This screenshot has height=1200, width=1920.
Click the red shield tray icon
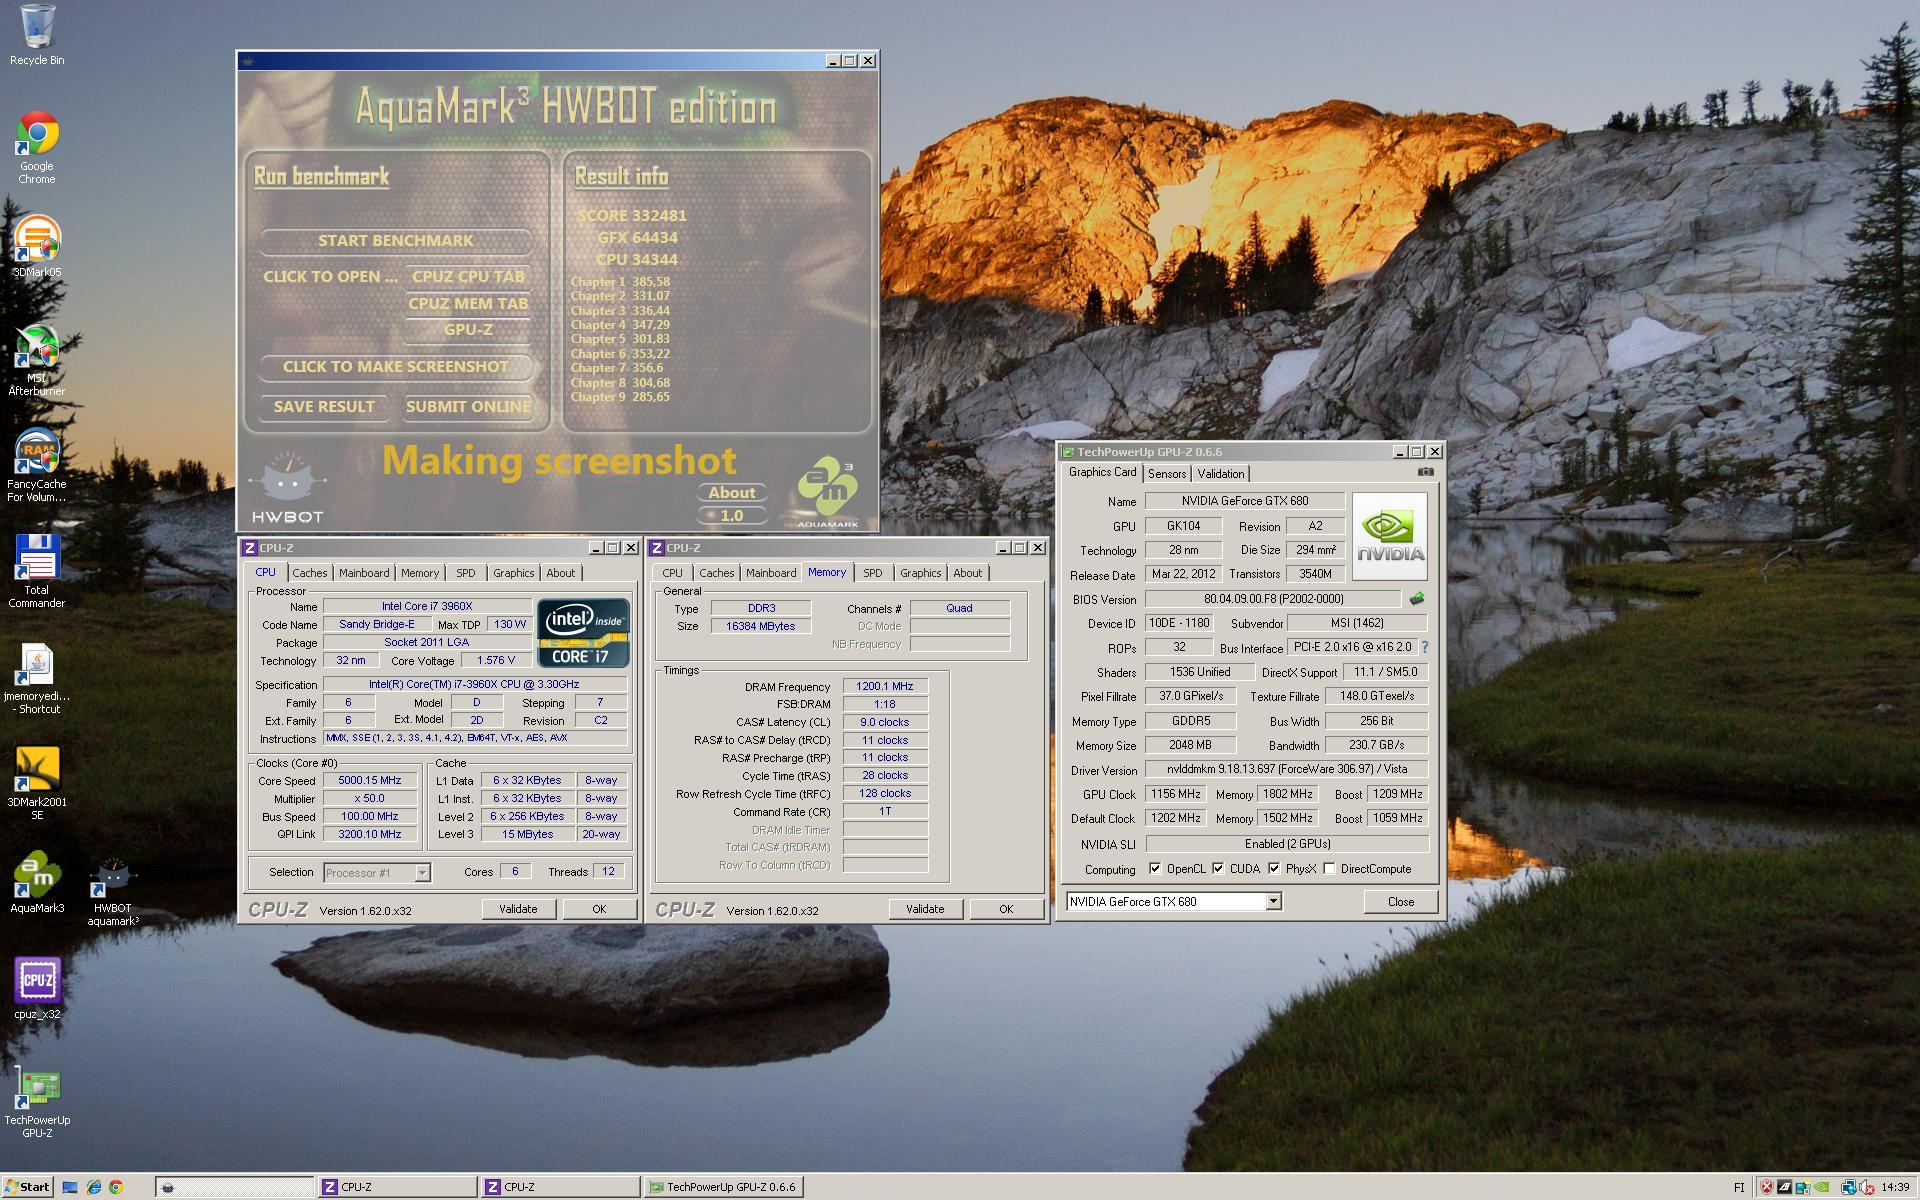1767,1187
